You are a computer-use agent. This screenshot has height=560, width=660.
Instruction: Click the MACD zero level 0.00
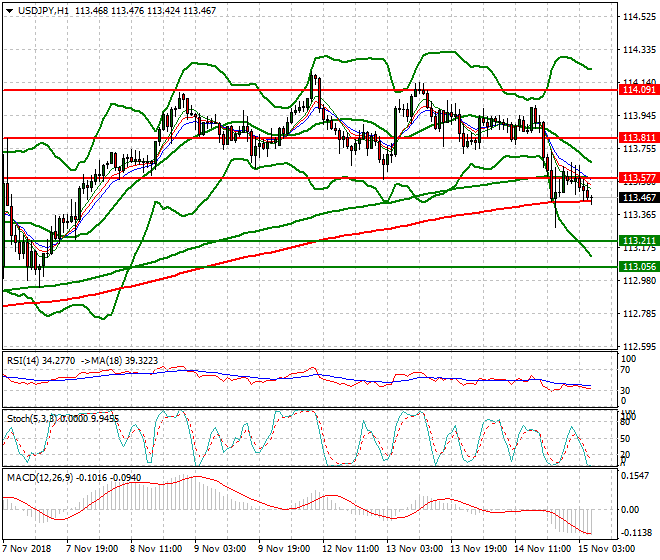point(630,509)
